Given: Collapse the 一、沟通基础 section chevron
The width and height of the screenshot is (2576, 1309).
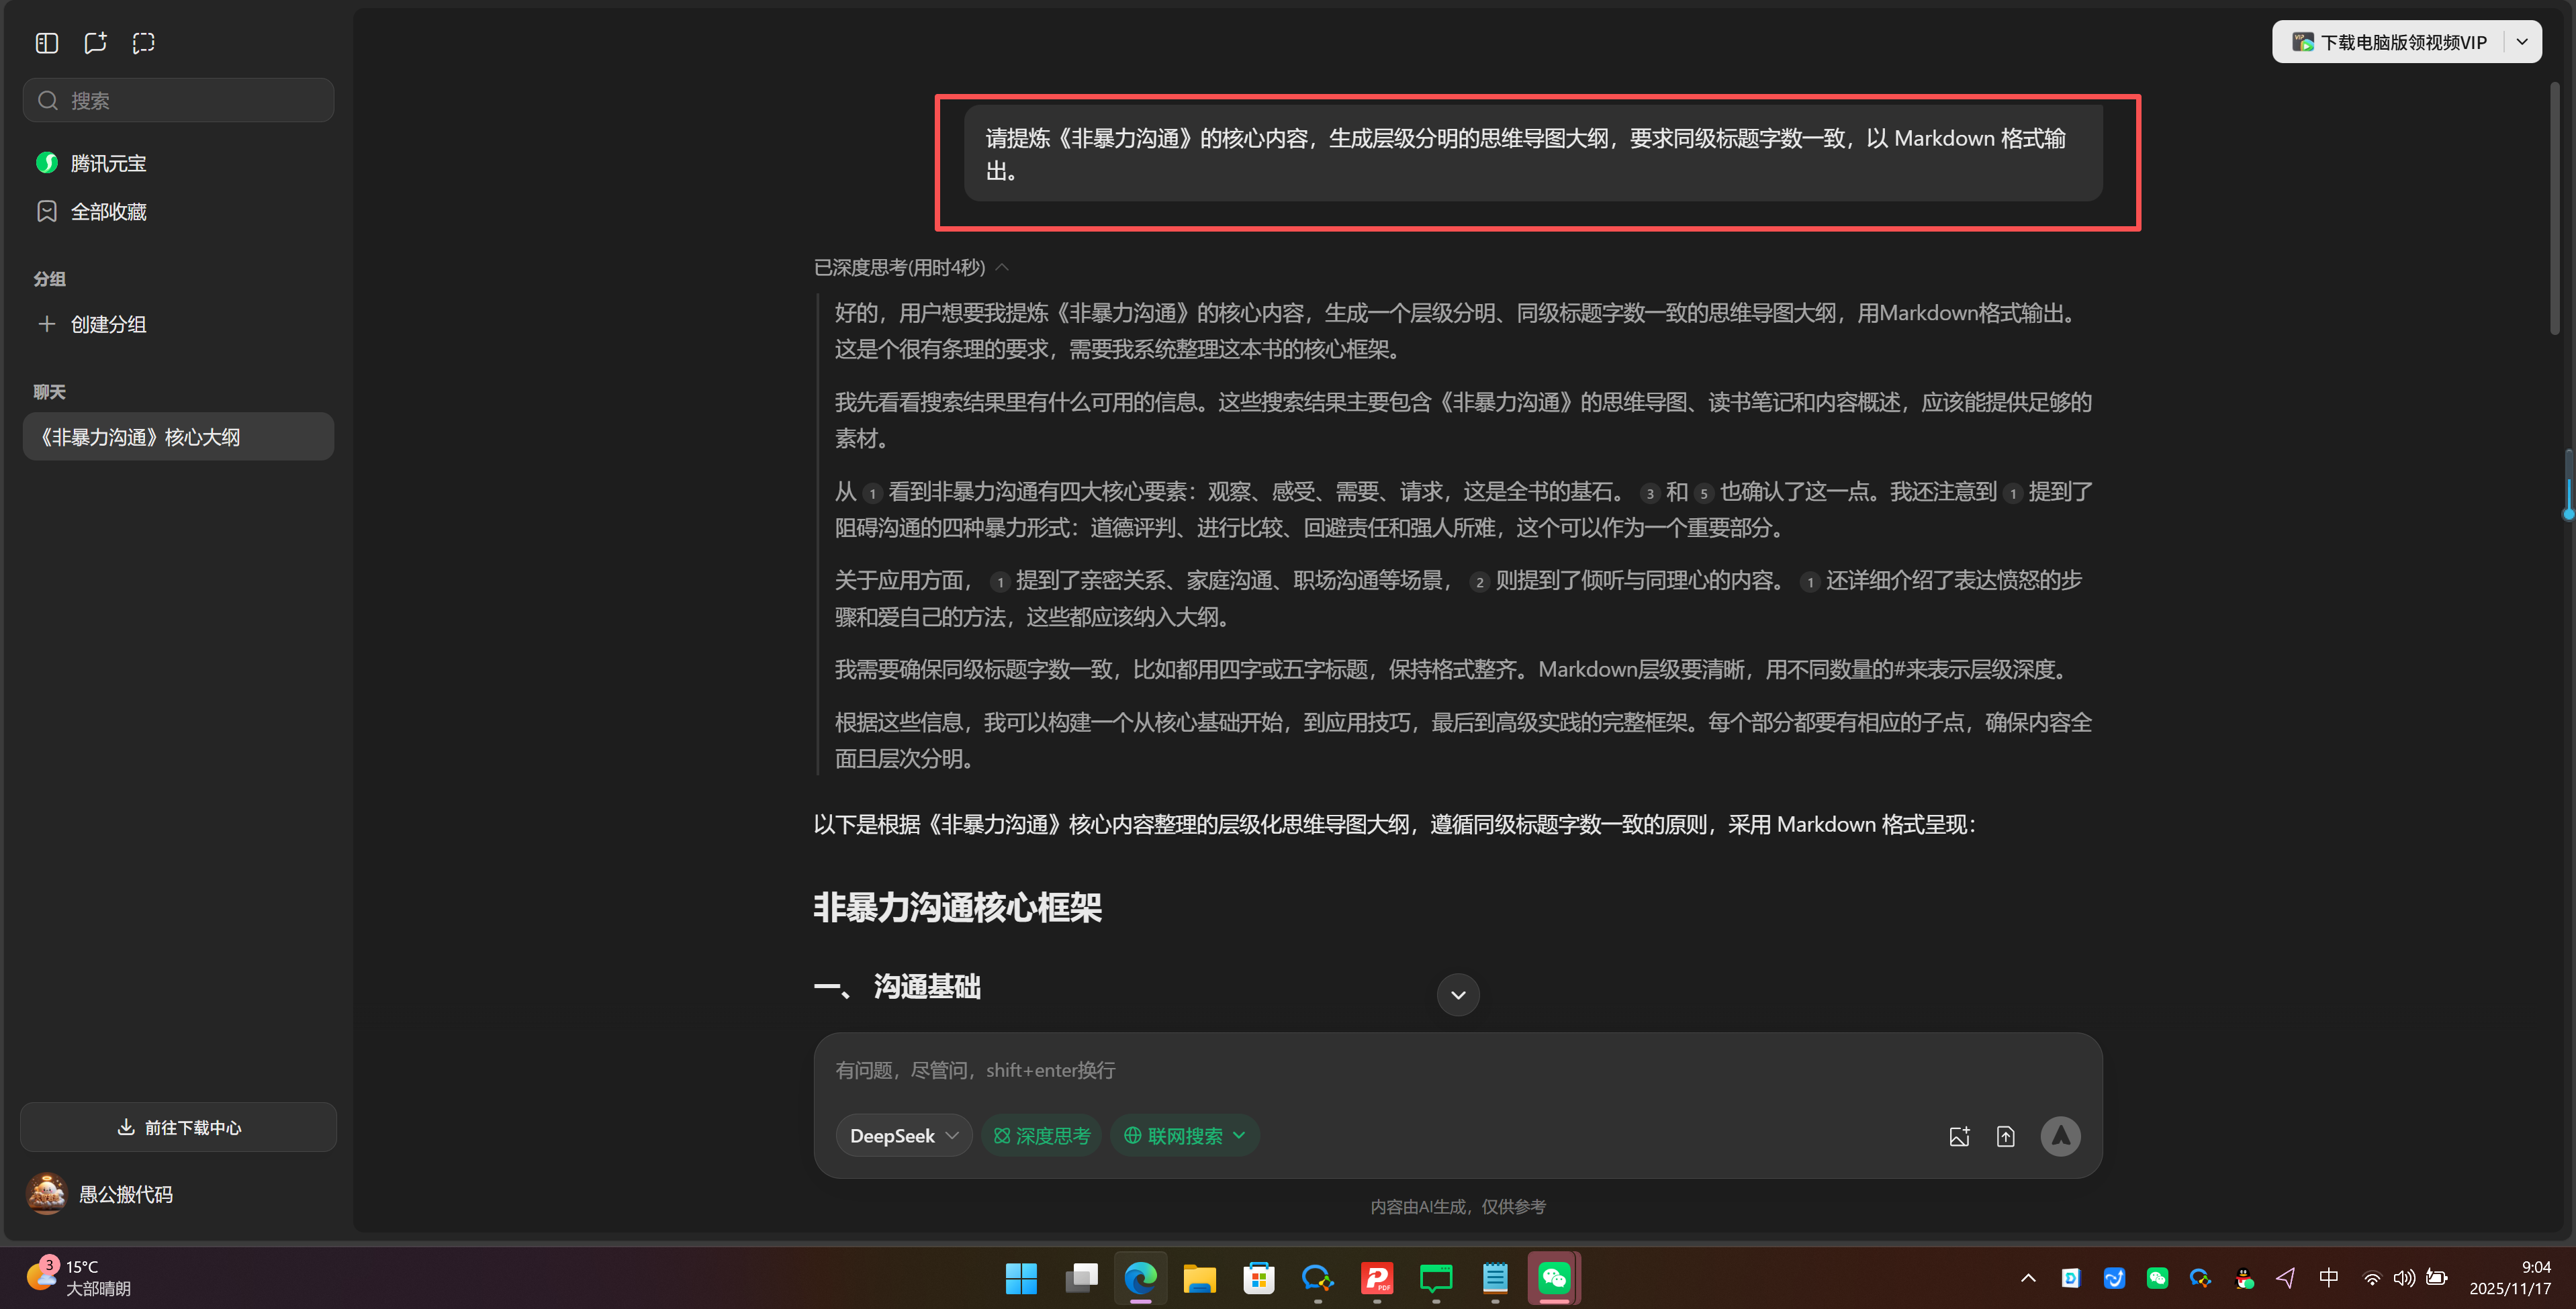Looking at the screenshot, I should (x=1457, y=994).
